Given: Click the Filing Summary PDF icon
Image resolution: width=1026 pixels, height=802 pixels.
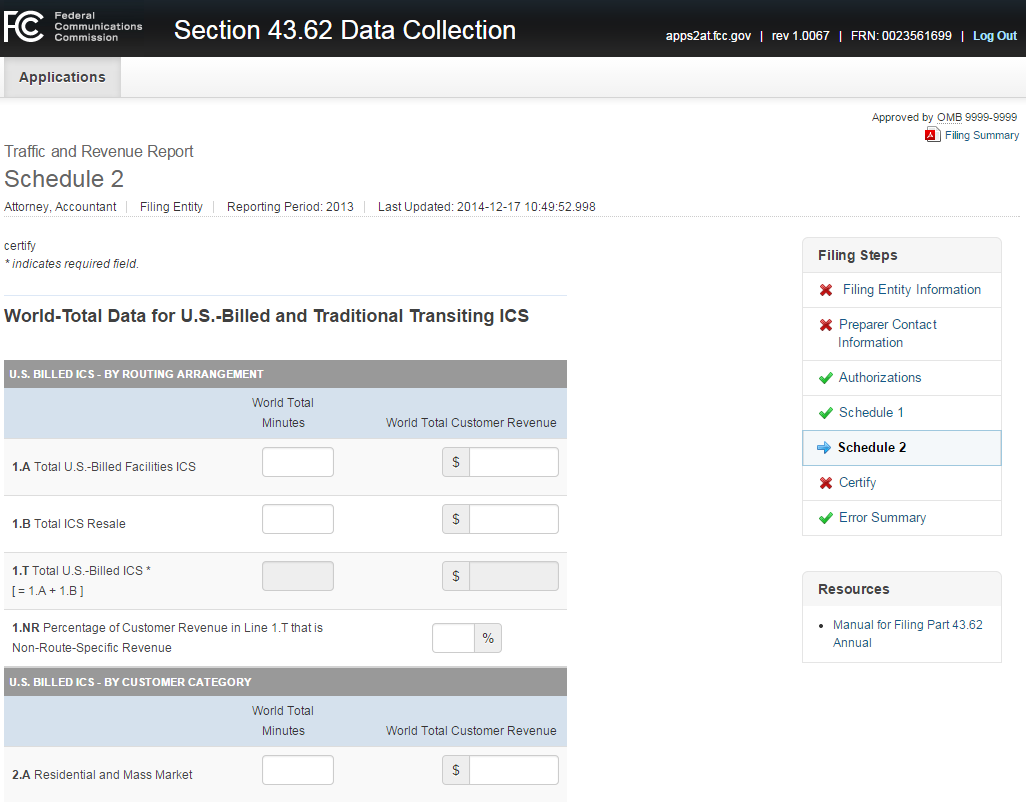Looking at the screenshot, I should pos(932,136).
